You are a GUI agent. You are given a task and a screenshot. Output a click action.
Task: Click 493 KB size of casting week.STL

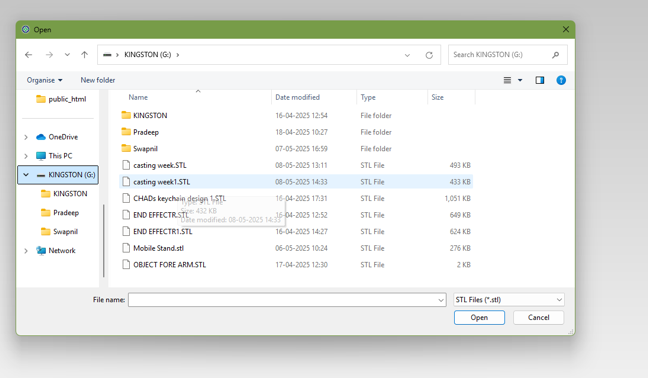[x=460, y=165]
